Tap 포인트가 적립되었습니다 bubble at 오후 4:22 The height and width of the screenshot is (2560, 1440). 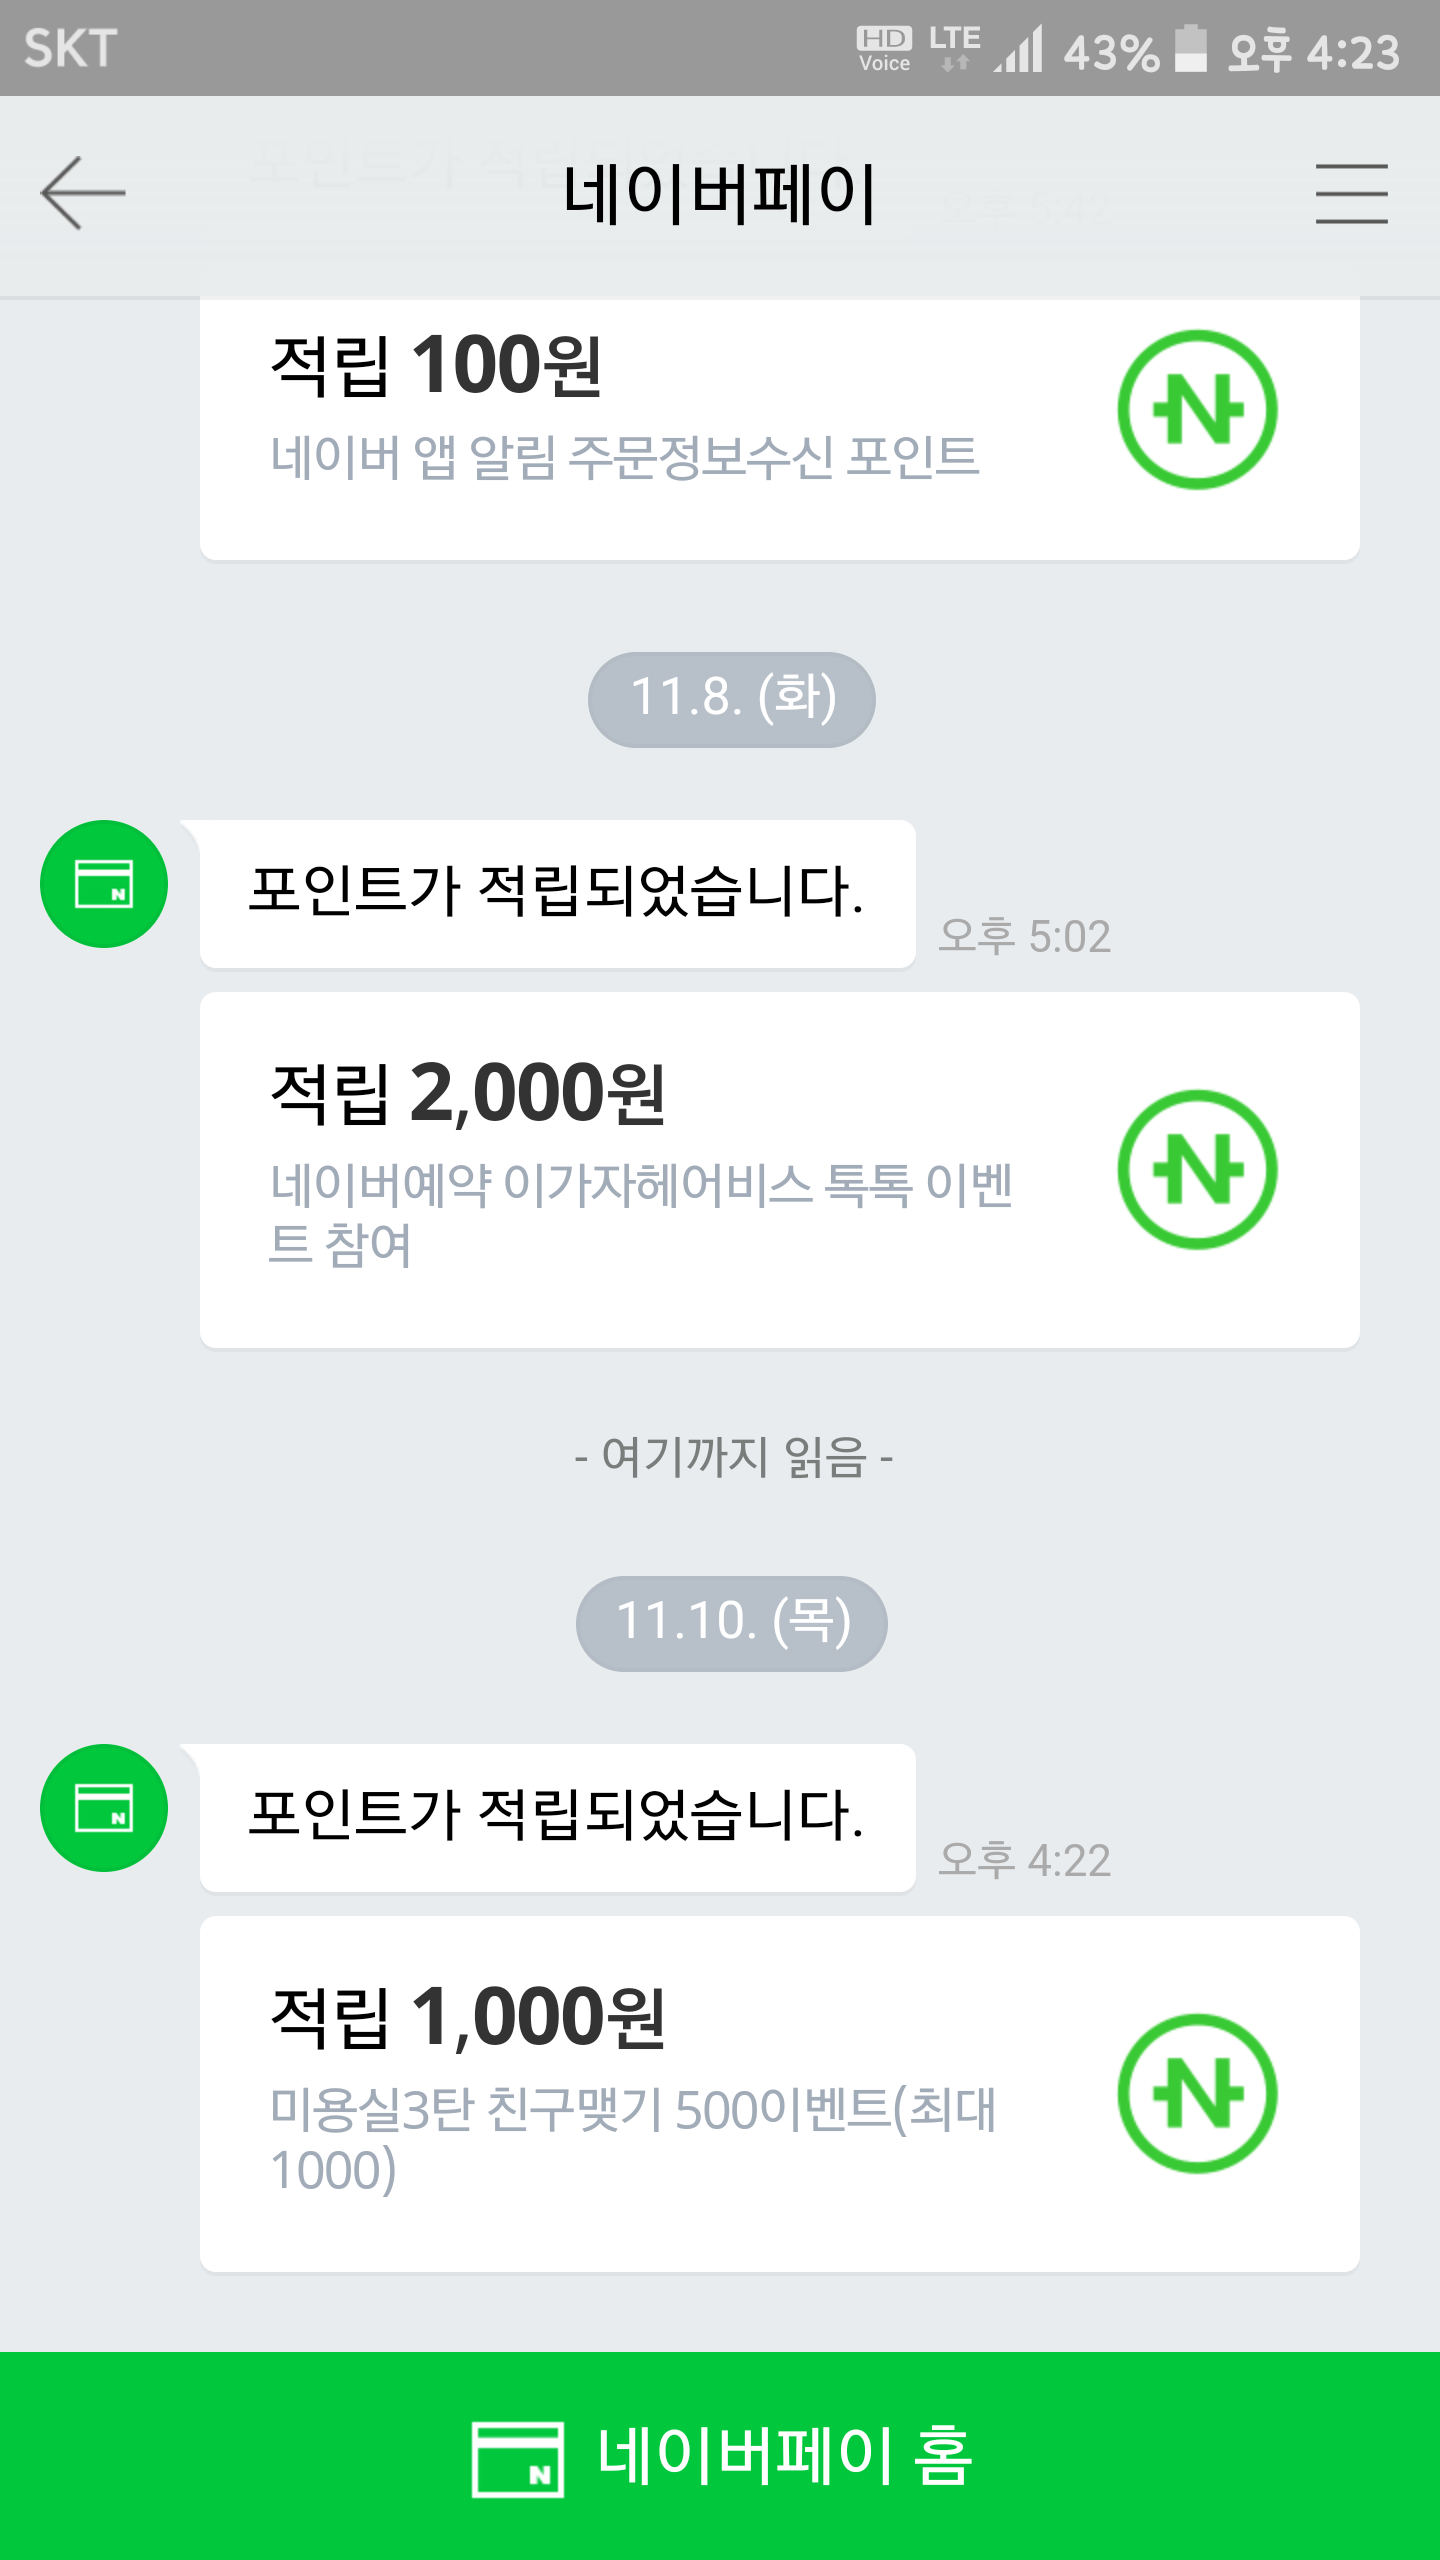557,1817
